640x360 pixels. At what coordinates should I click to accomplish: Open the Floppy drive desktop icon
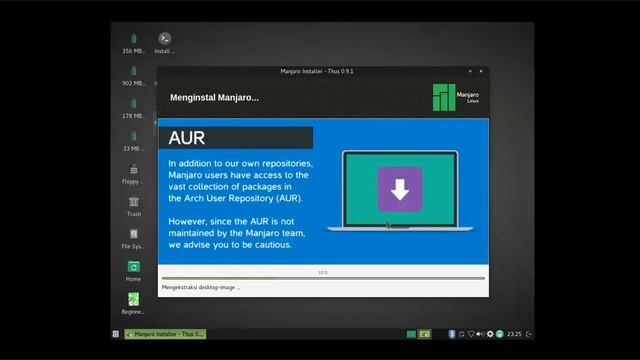(133, 174)
